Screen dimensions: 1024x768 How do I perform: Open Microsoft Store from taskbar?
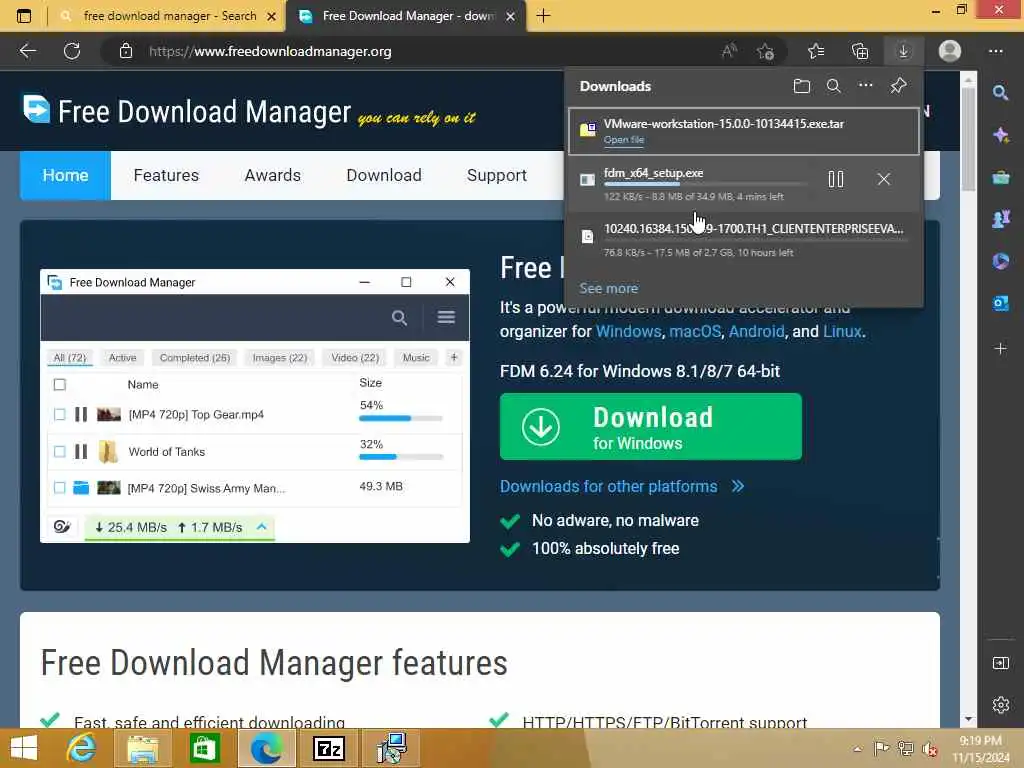(x=204, y=748)
